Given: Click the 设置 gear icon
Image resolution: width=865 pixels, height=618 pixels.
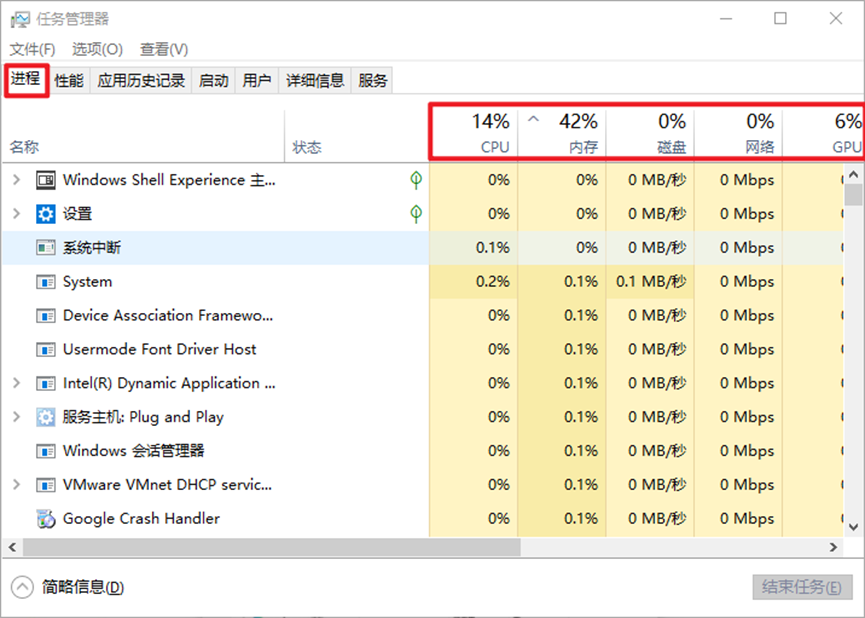Looking at the screenshot, I should click(46, 214).
